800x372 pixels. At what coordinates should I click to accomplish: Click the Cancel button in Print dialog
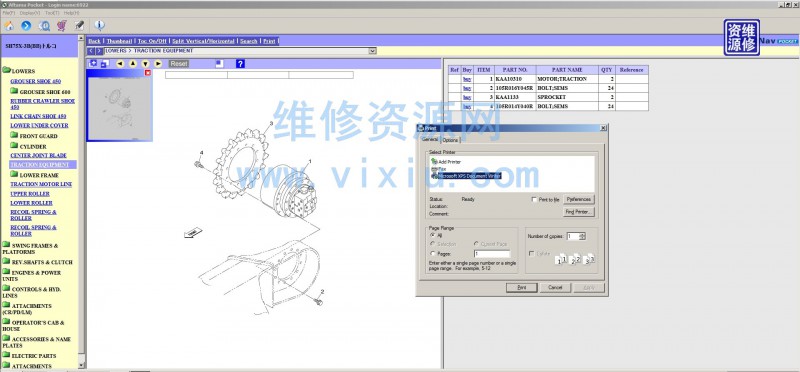point(555,288)
